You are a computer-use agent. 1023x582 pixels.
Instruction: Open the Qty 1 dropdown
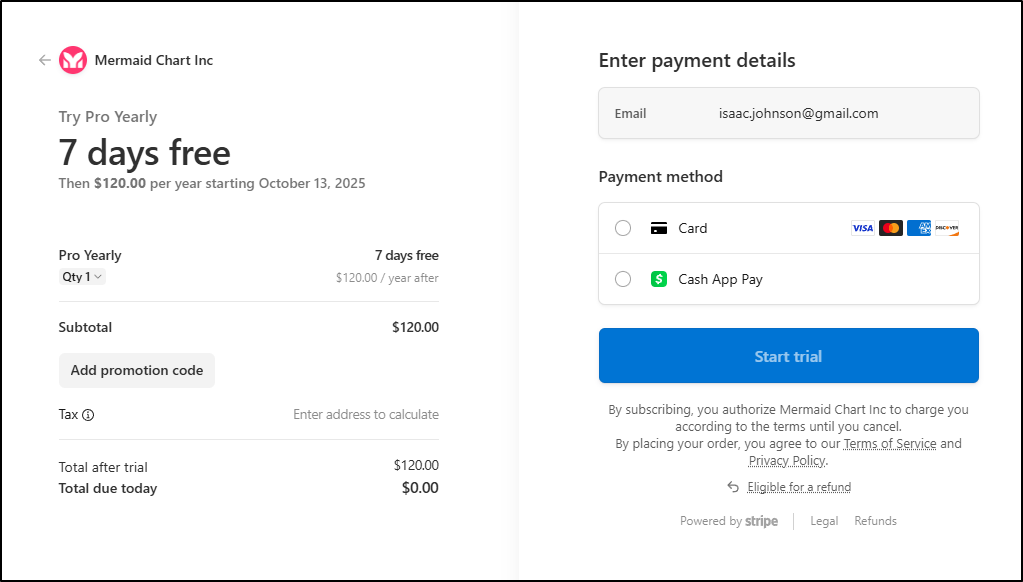coord(82,277)
